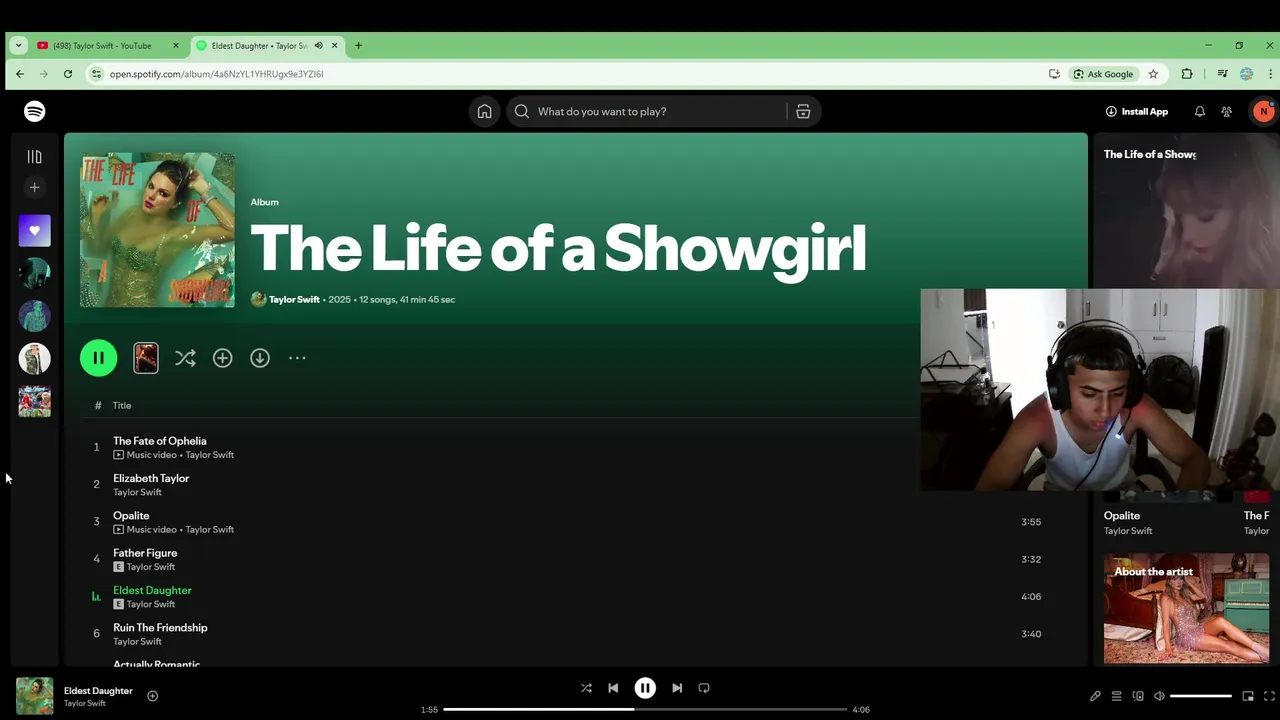This screenshot has height=720, width=1280.
Task: Click Ask Google in the address bar
Action: [1103, 74]
